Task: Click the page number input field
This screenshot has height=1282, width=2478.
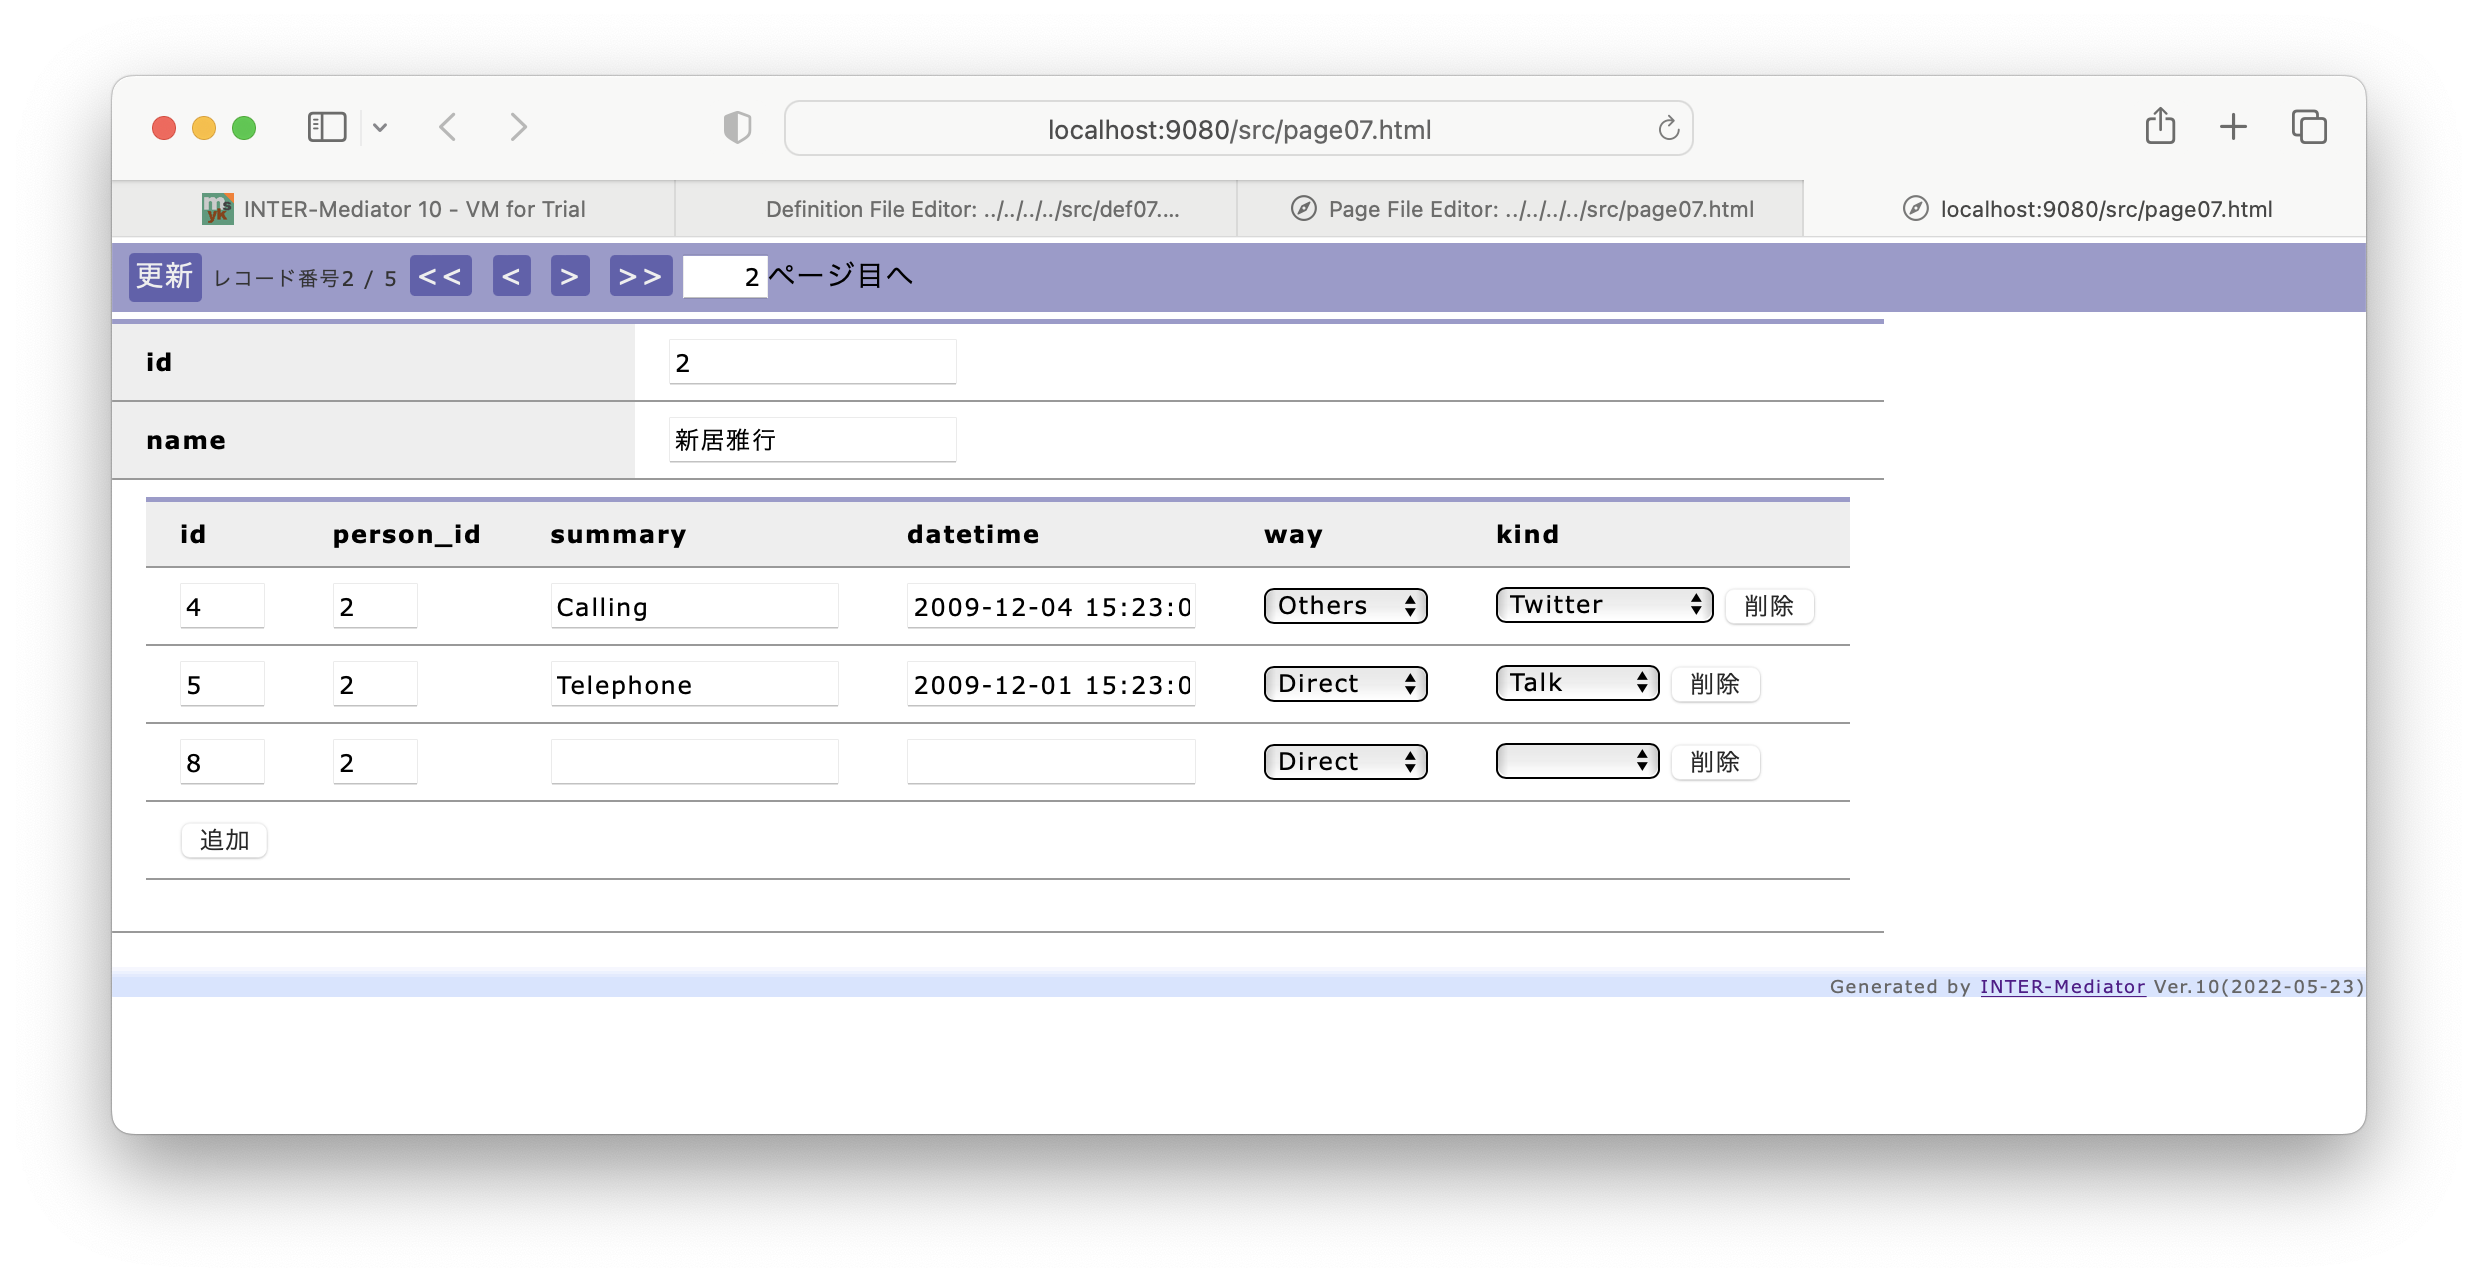Action: (724, 277)
